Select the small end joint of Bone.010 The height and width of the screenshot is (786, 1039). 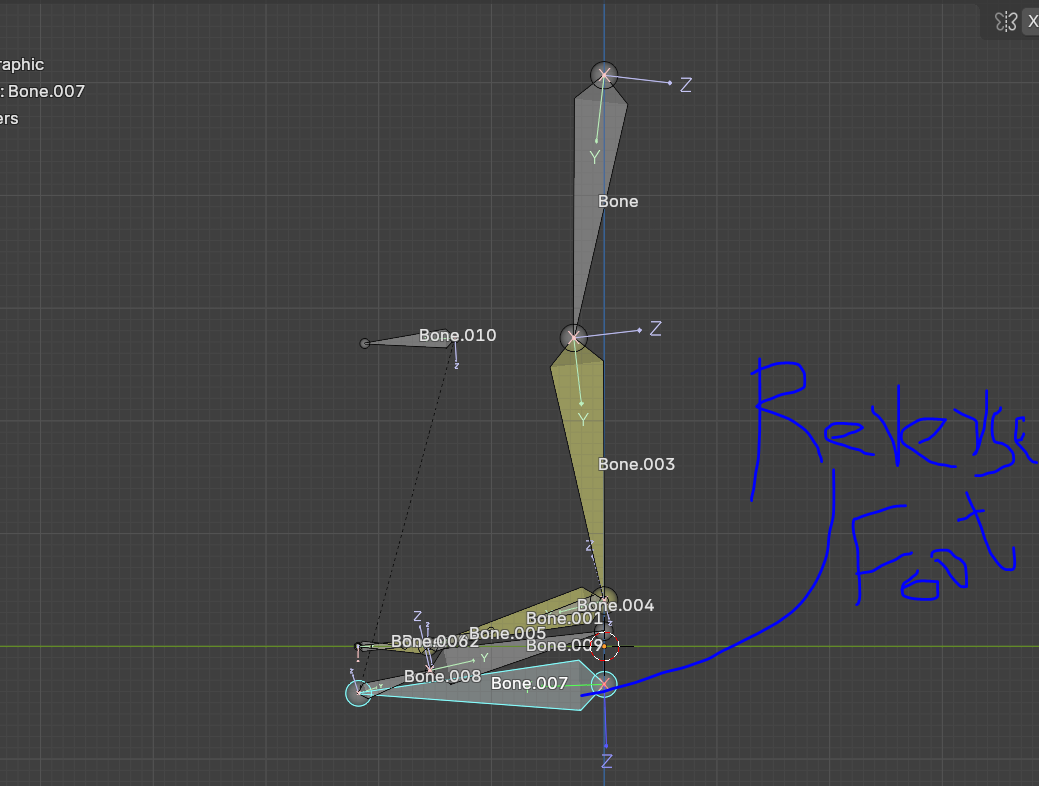tap(364, 343)
